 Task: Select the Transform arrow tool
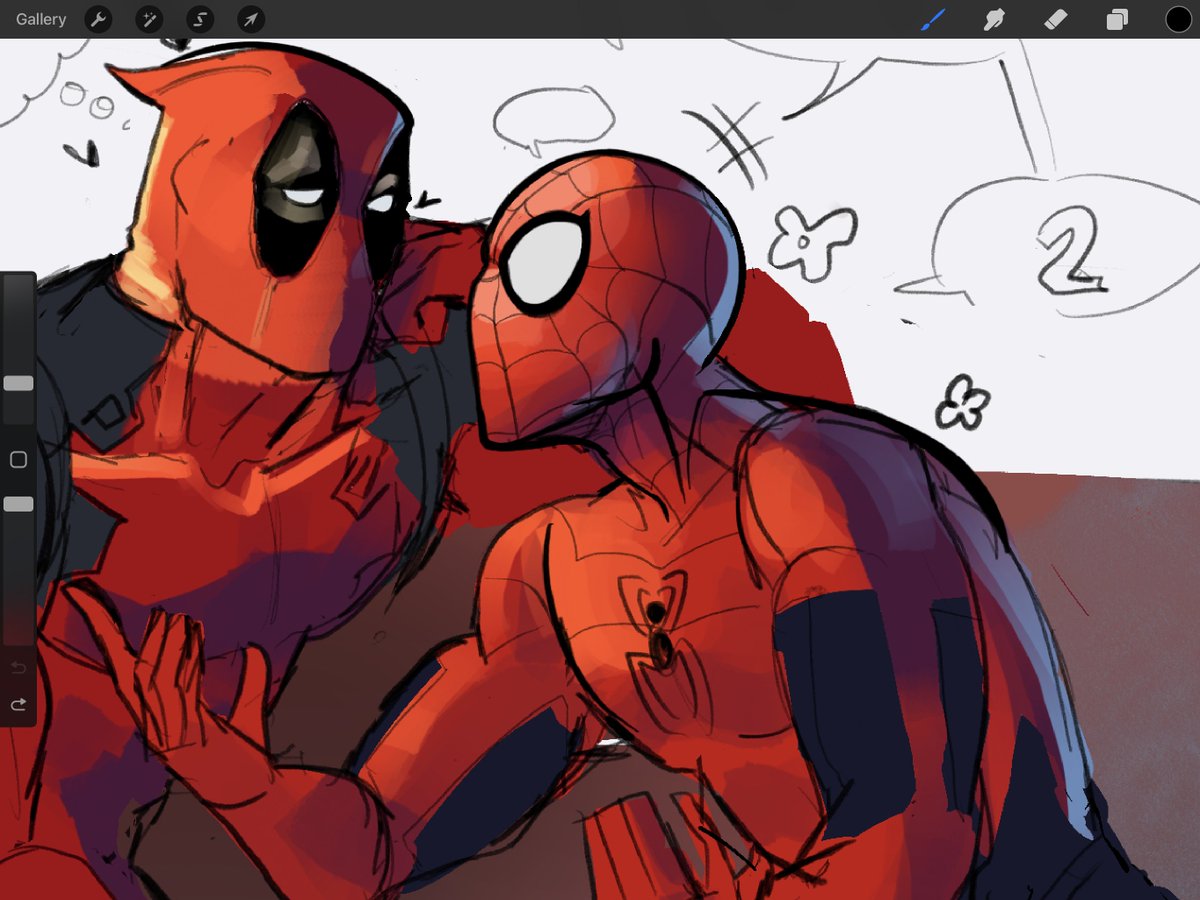coord(249,19)
